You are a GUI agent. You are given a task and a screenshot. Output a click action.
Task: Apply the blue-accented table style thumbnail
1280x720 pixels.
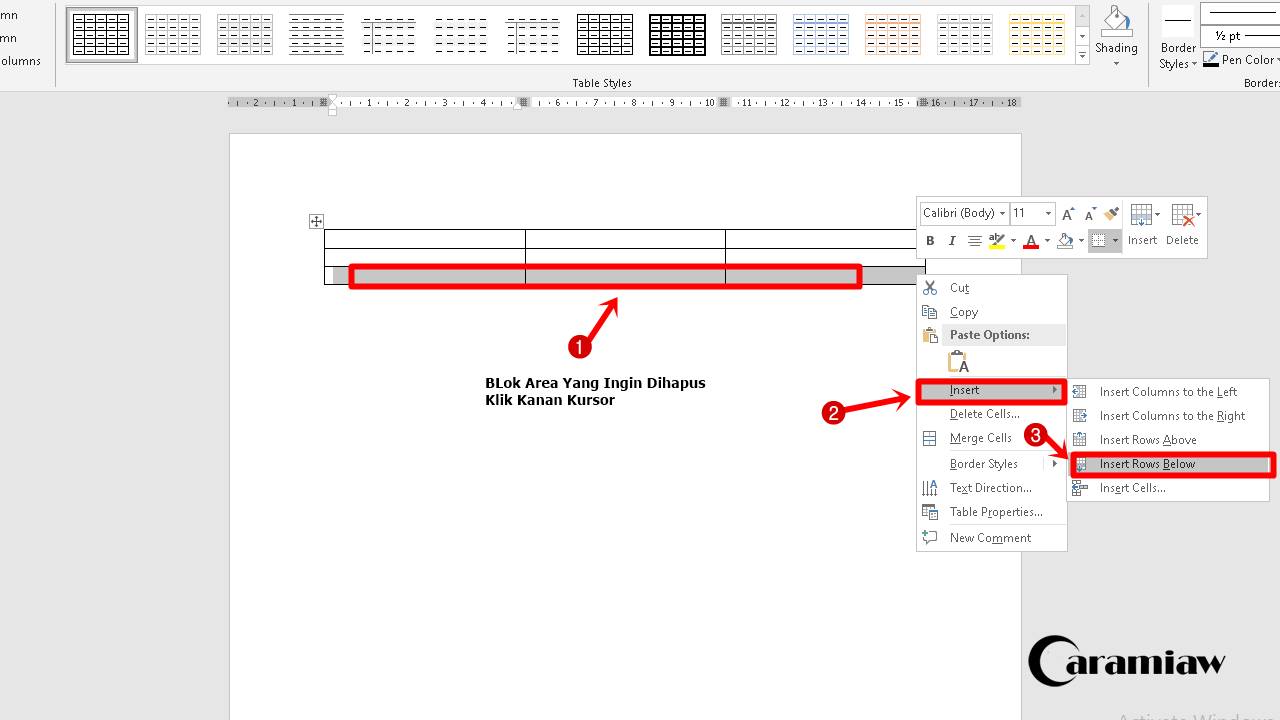click(820, 35)
